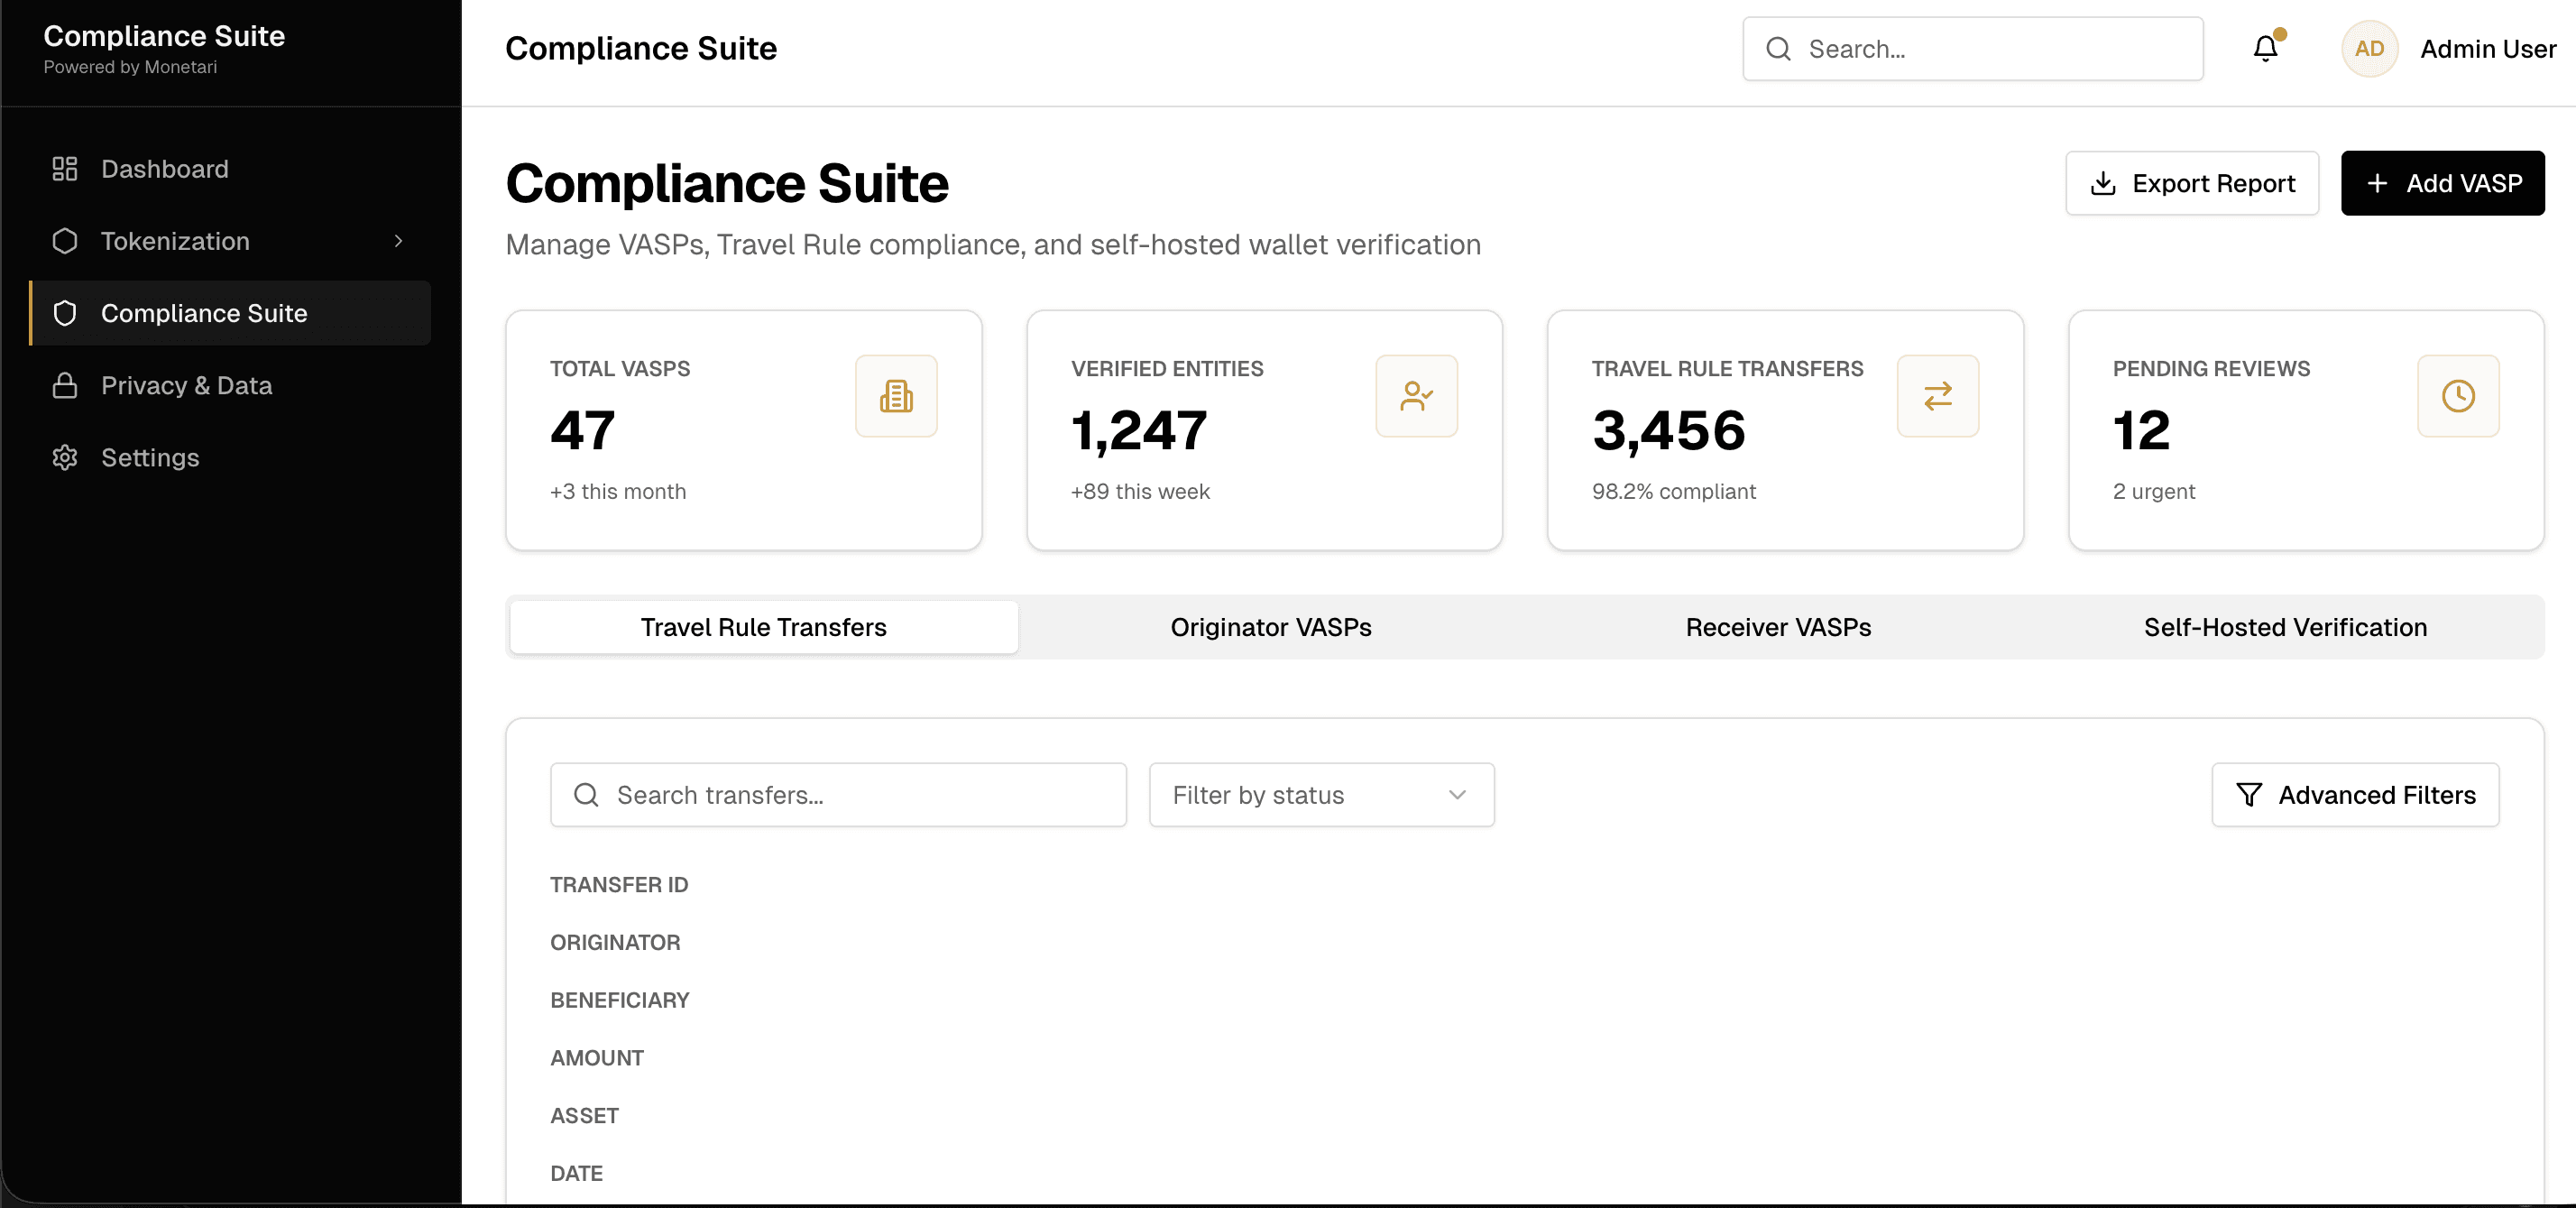
Task: Click the Add VASP button
Action: pyautogui.click(x=2442, y=183)
